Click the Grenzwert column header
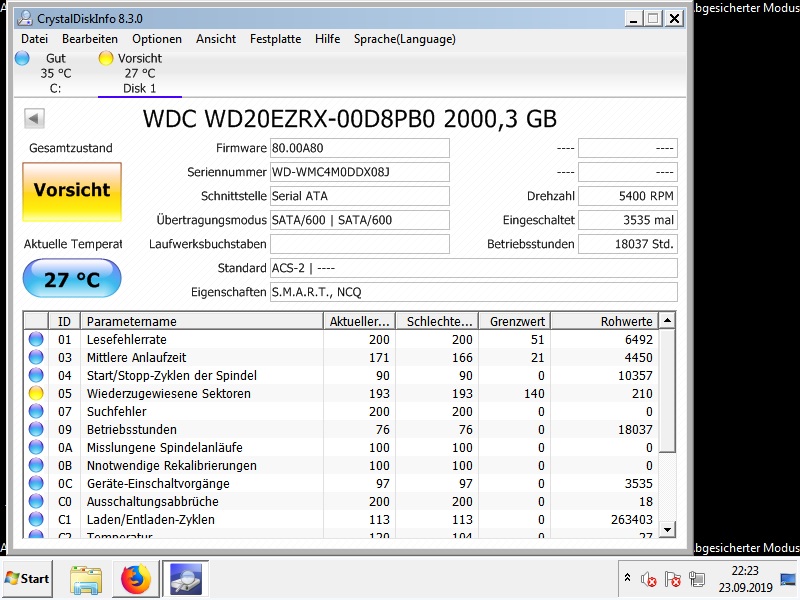The height and width of the screenshot is (600, 800). pyautogui.click(x=515, y=321)
